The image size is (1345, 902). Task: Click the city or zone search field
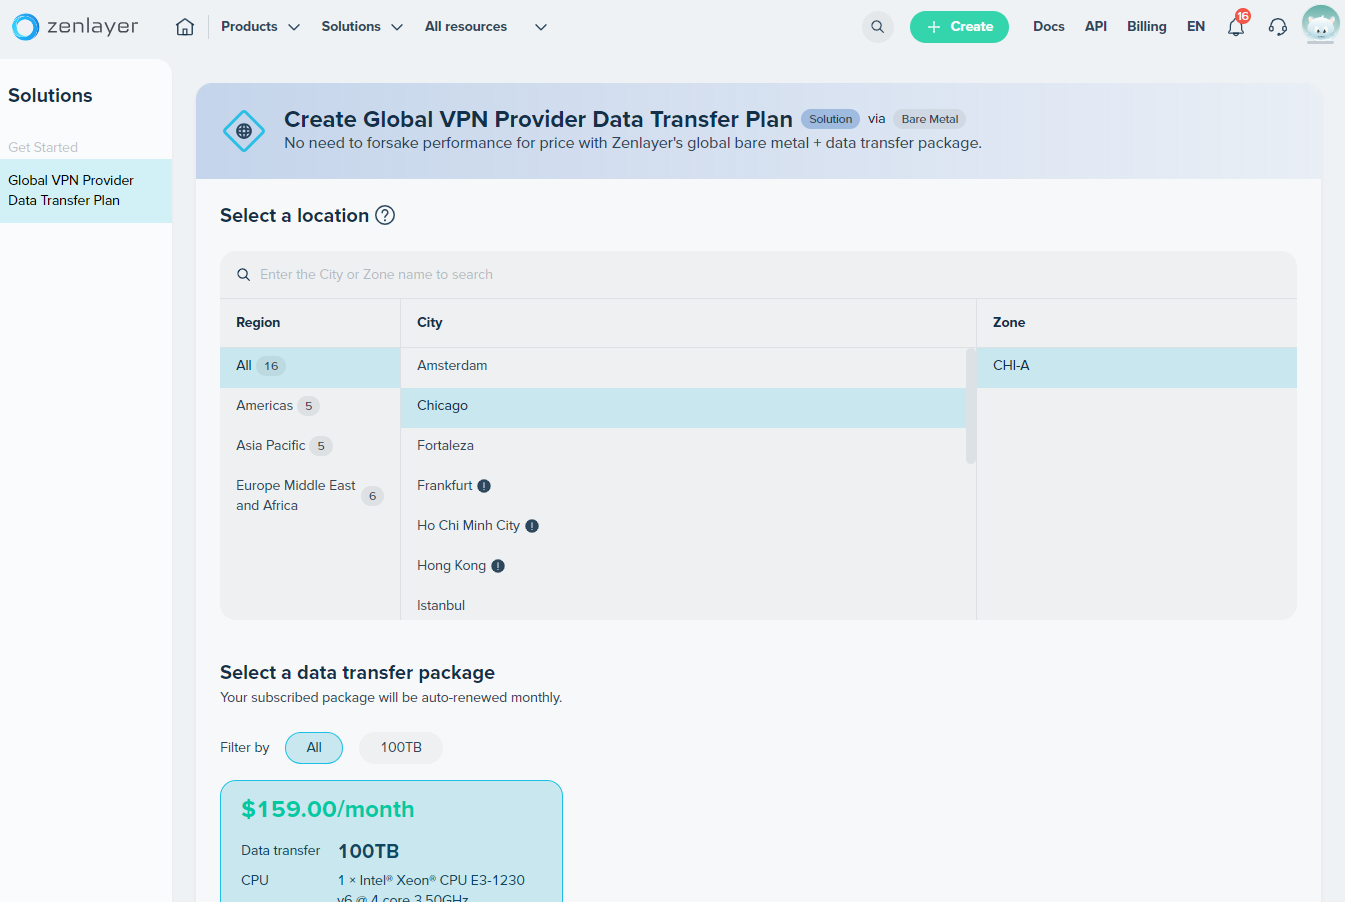(758, 275)
